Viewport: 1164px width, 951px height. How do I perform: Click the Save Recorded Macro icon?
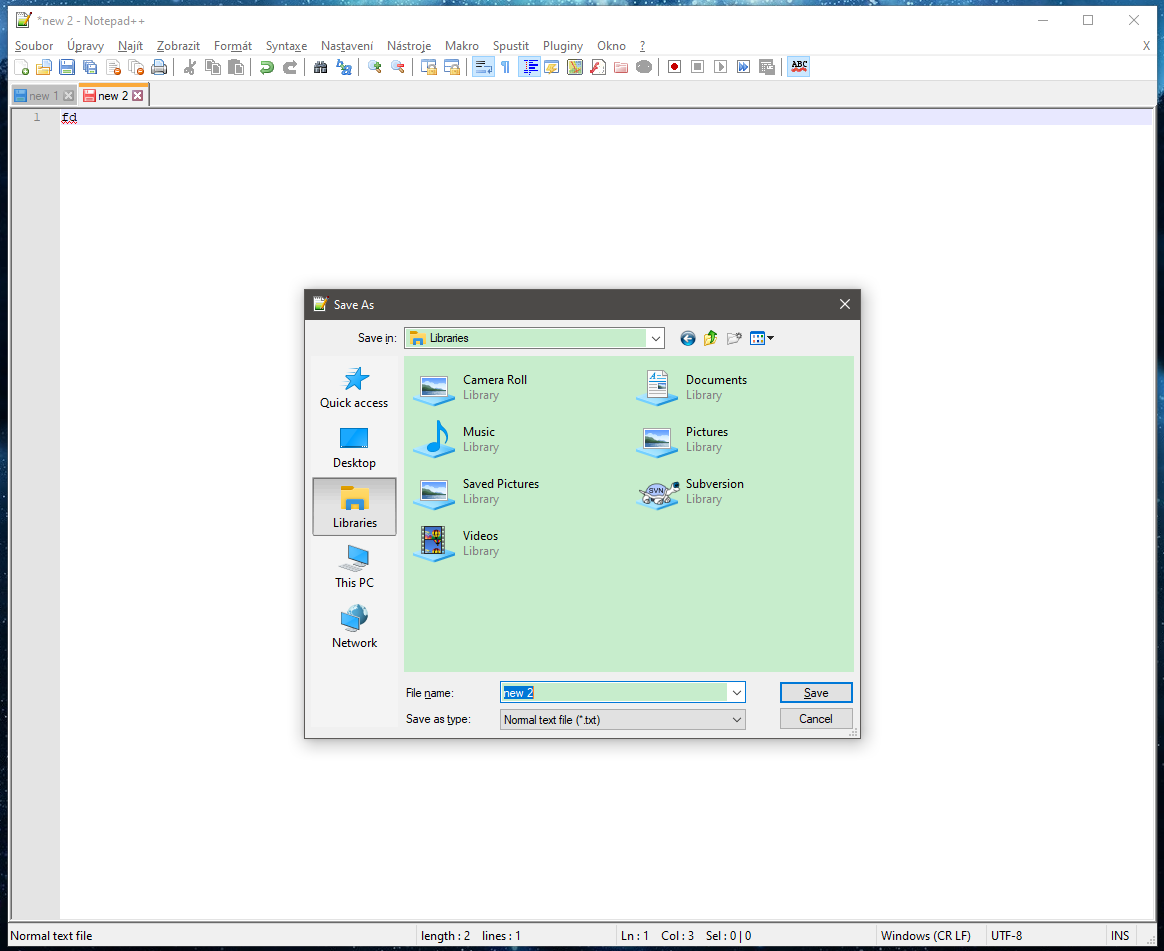click(767, 67)
